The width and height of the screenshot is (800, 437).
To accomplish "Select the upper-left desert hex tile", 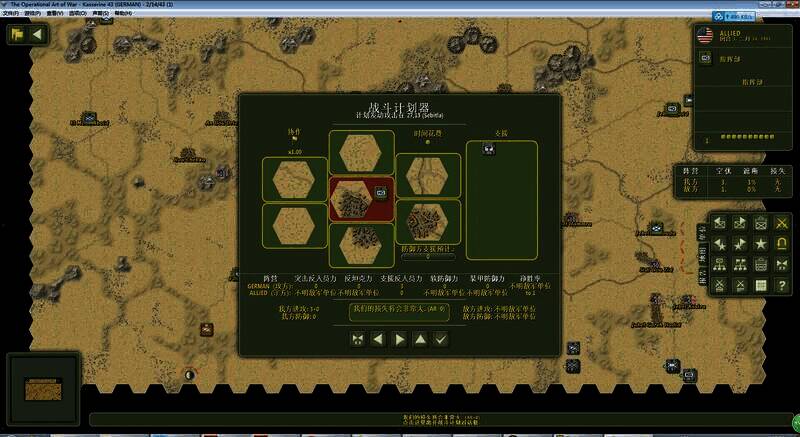I will tap(293, 177).
